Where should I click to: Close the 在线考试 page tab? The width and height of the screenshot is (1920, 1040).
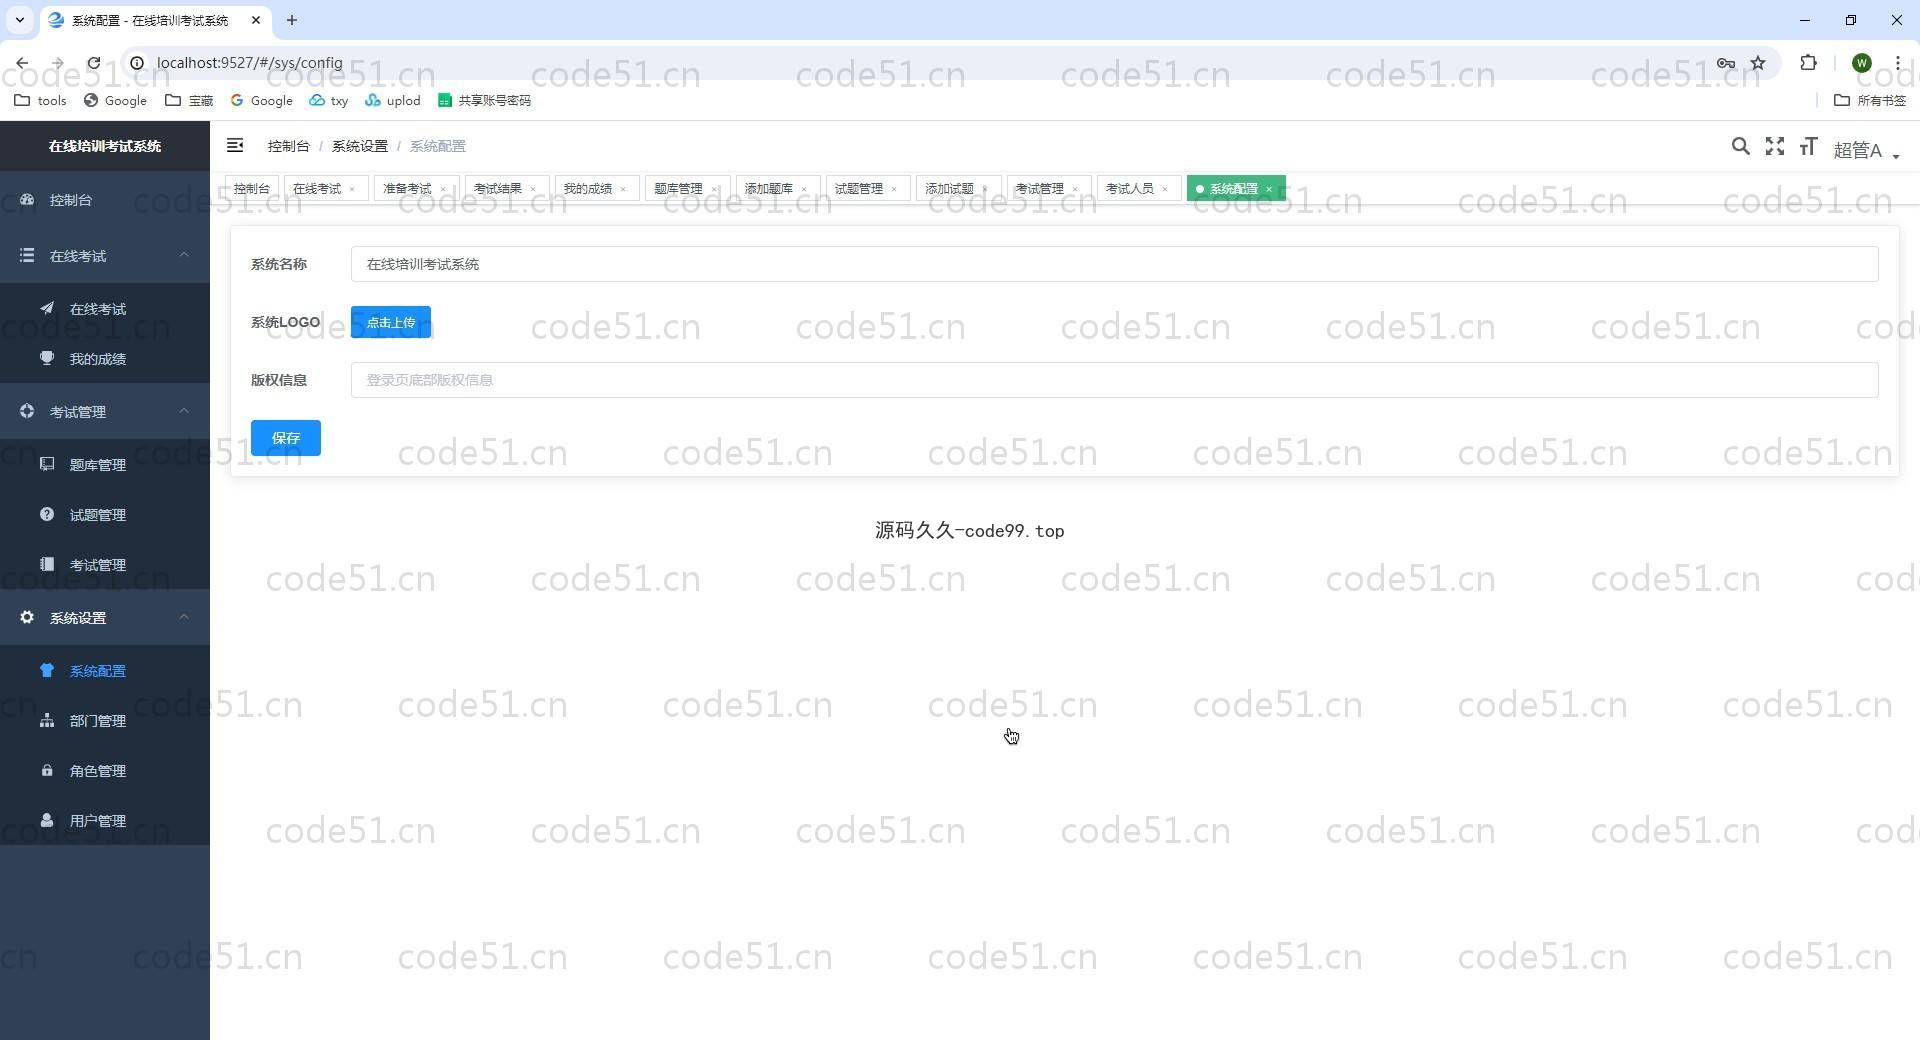click(352, 189)
